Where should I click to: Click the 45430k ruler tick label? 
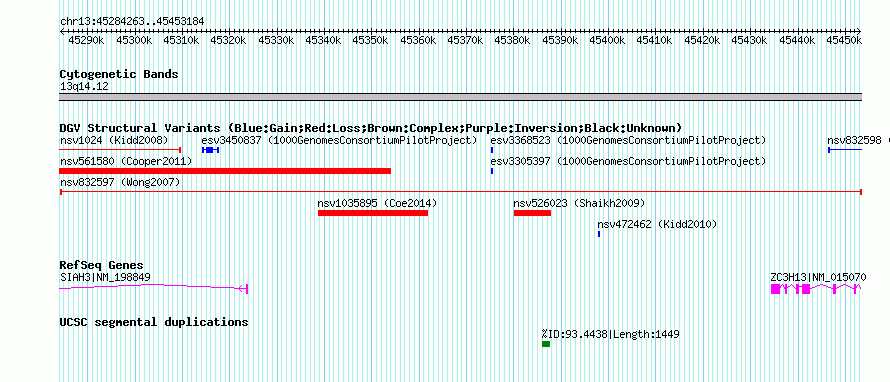tap(750, 40)
